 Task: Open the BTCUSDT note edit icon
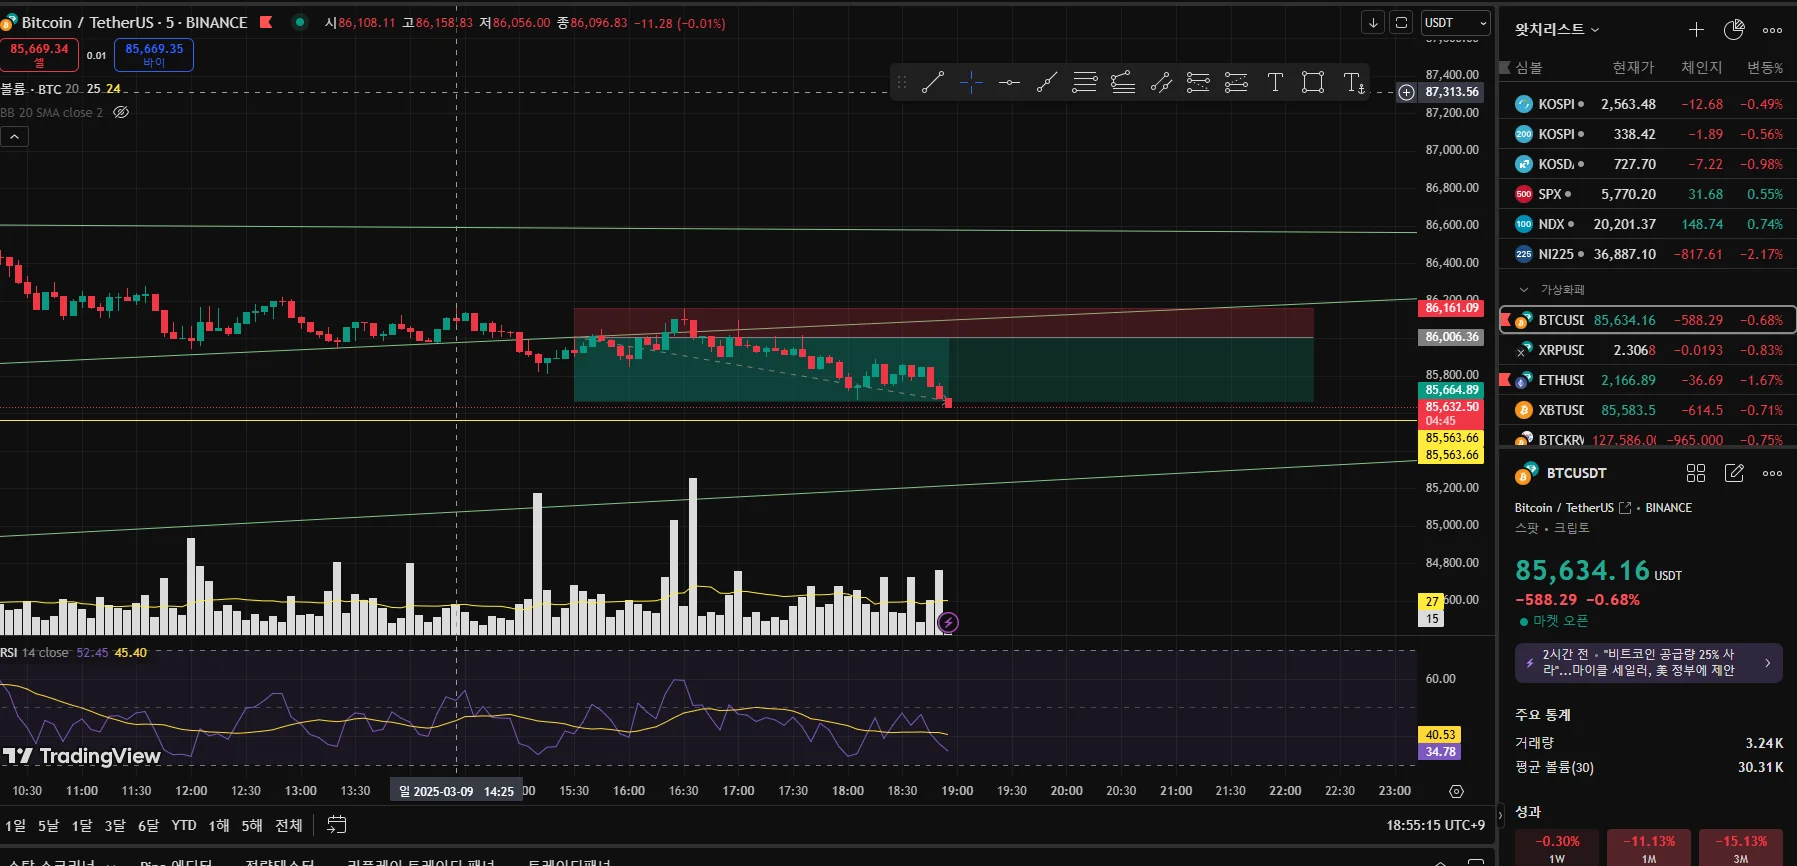click(x=1734, y=473)
